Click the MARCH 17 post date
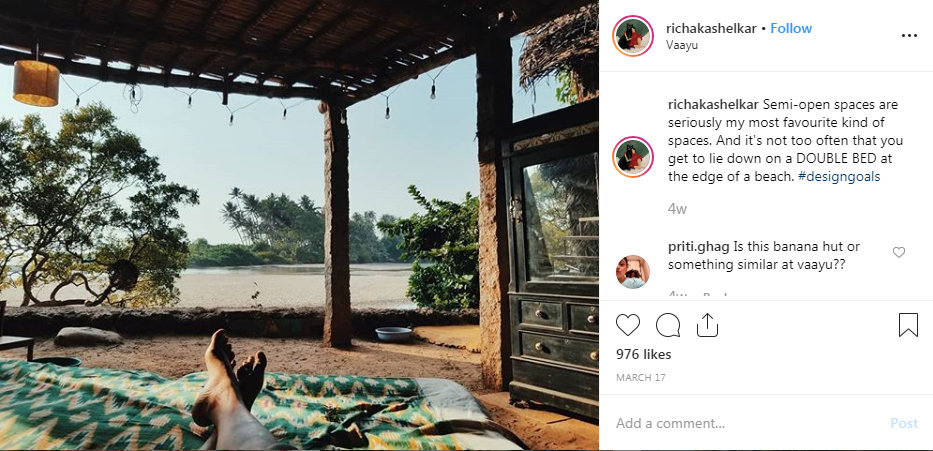This screenshot has height=451, width=933. click(640, 377)
